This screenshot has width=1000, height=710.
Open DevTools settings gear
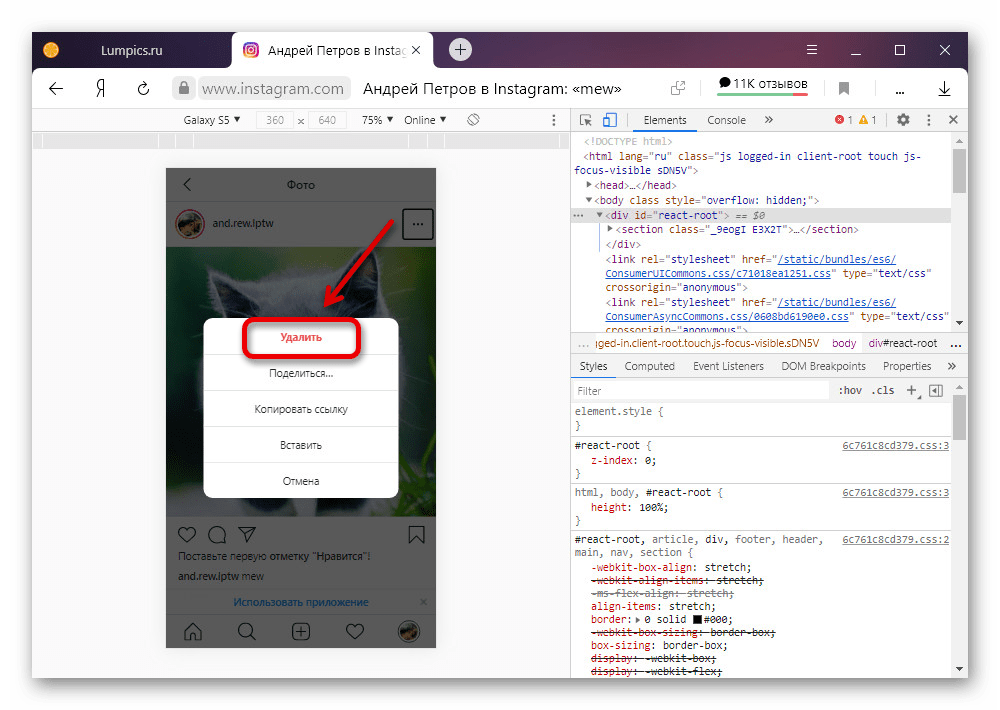pyautogui.click(x=903, y=120)
